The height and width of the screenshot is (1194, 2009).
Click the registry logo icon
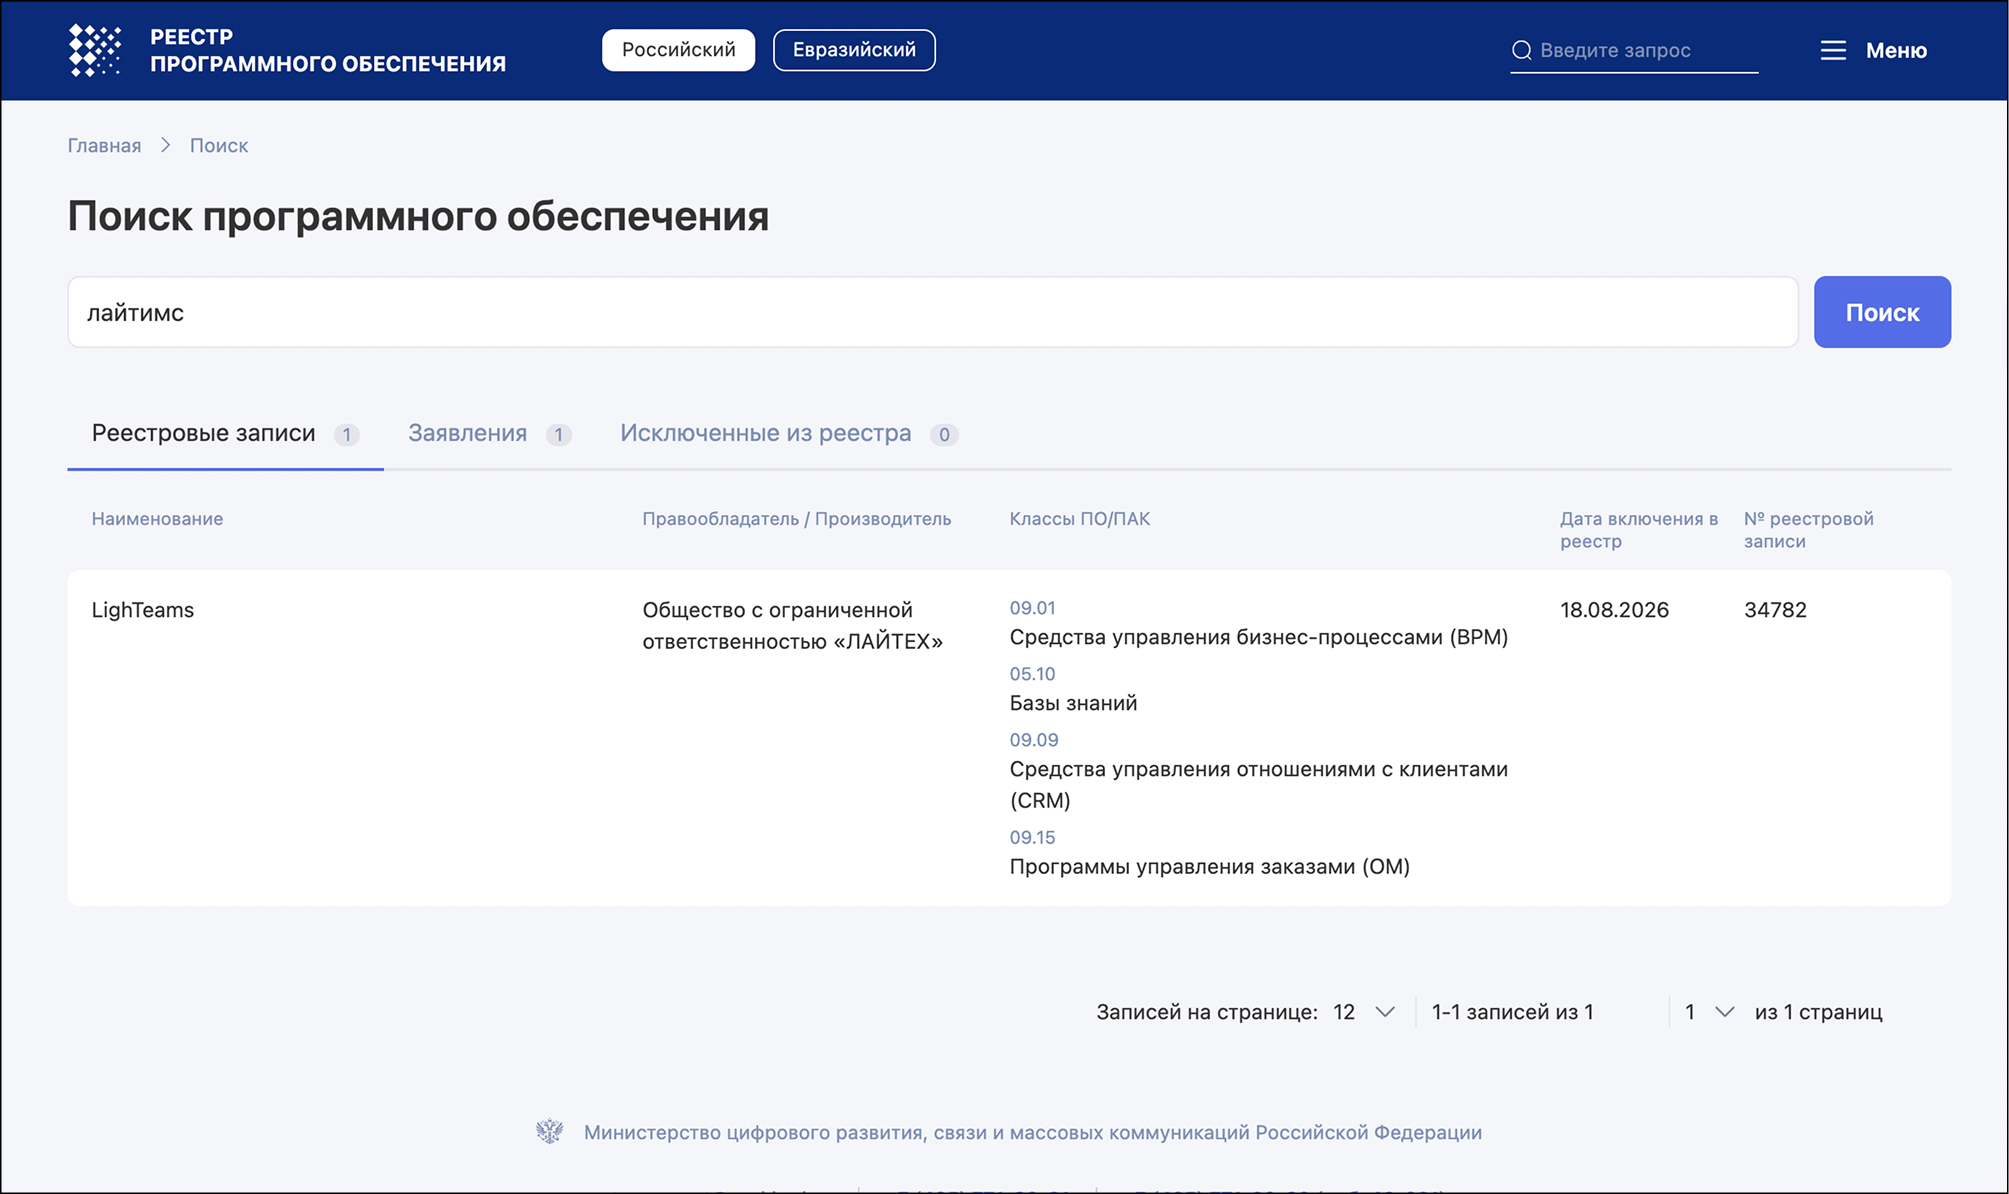(95, 50)
